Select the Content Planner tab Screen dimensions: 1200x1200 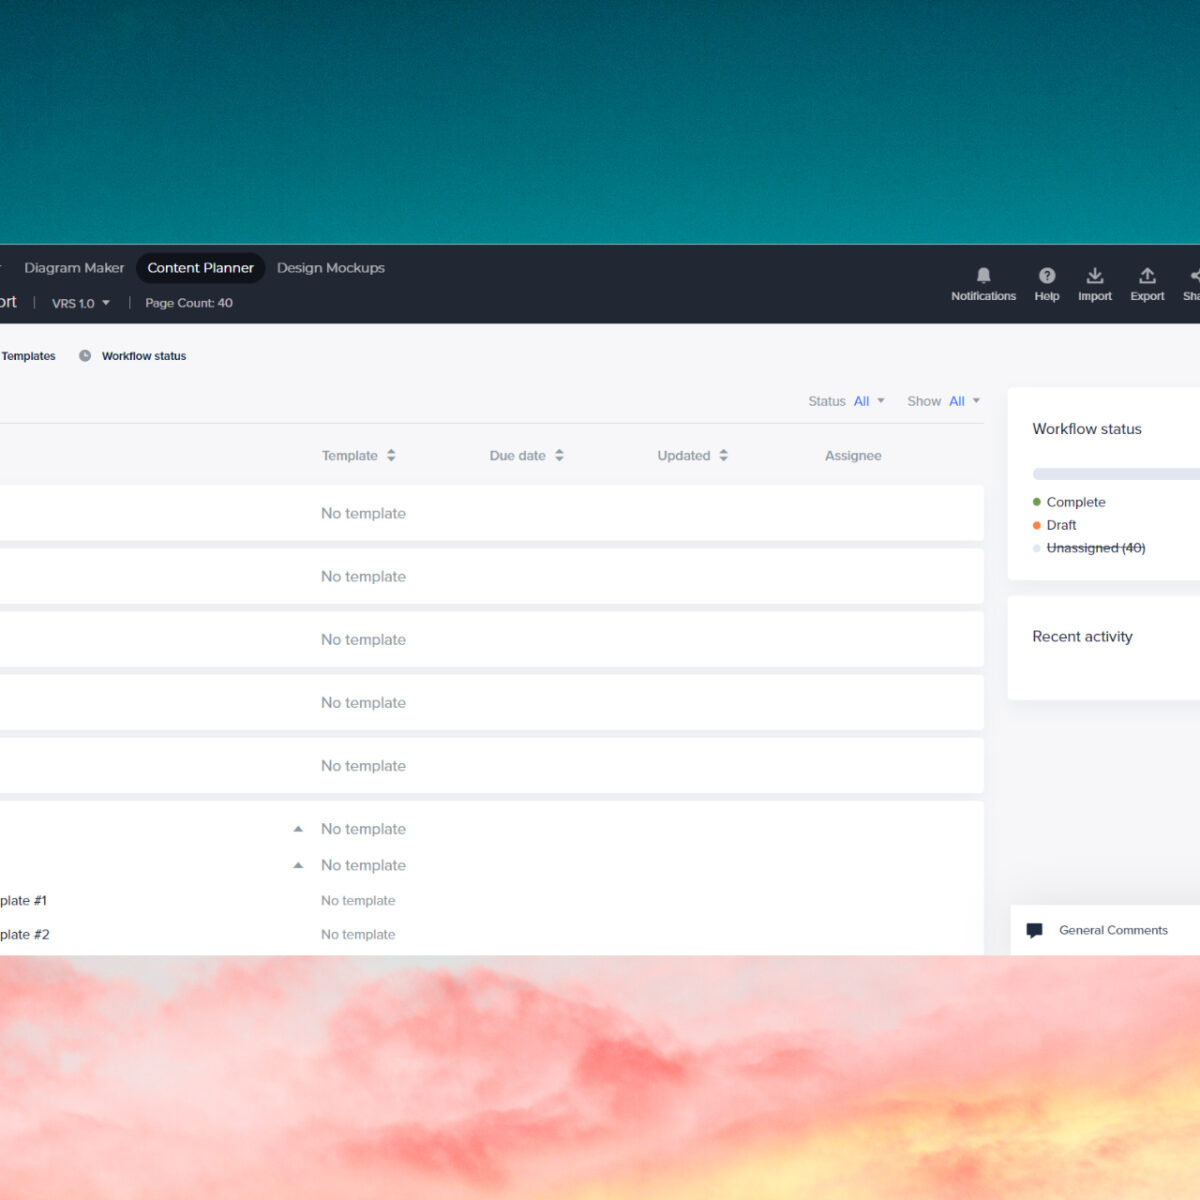200,268
